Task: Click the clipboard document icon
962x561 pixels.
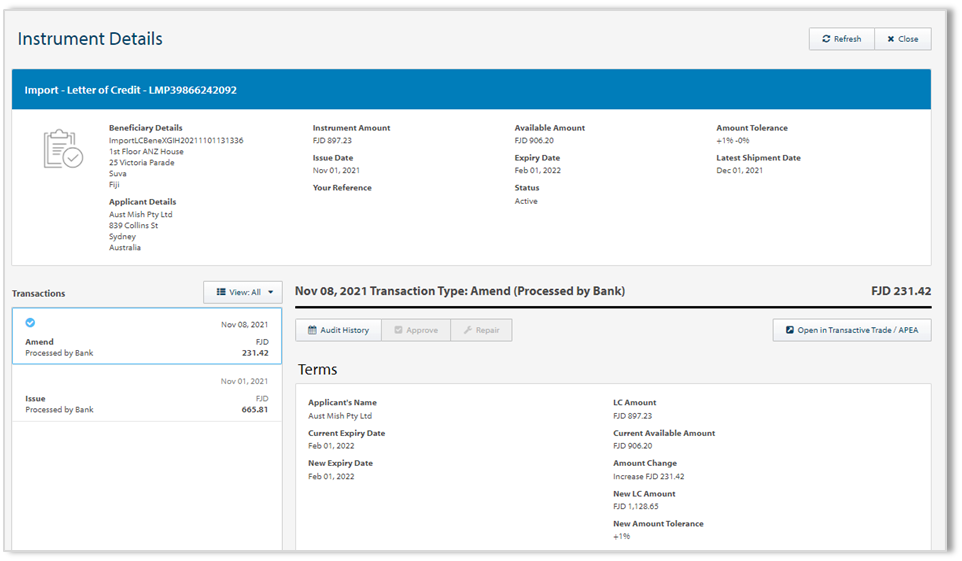Action: pos(63,149)
